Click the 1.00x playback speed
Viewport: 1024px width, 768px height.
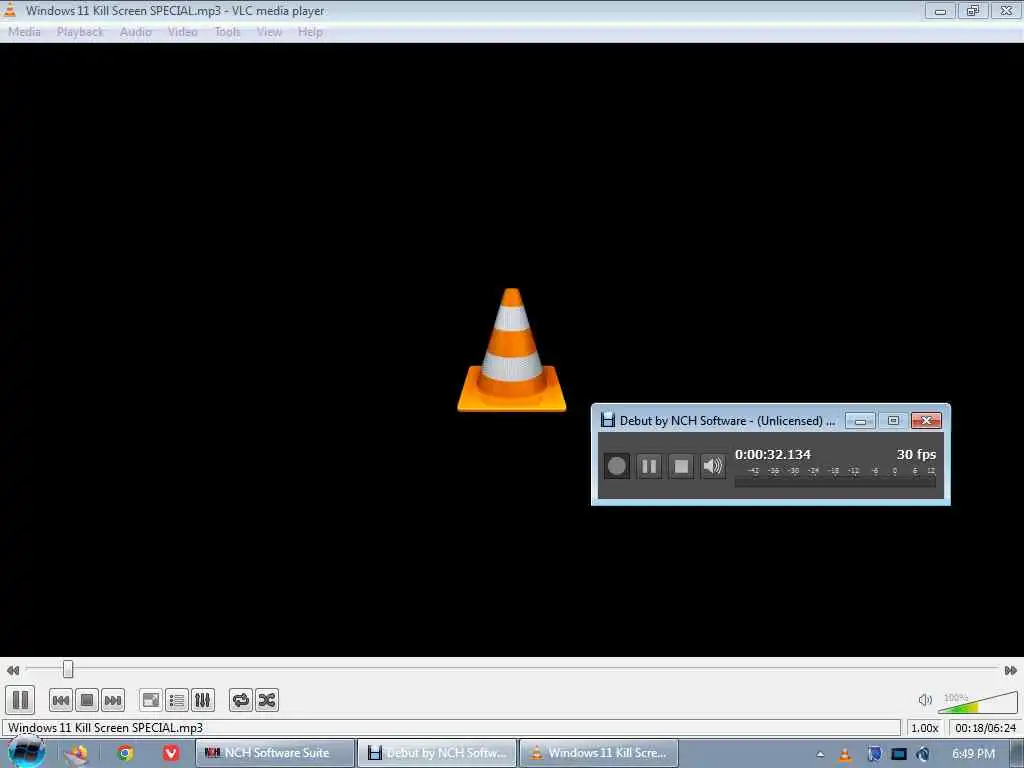[925, 728]
